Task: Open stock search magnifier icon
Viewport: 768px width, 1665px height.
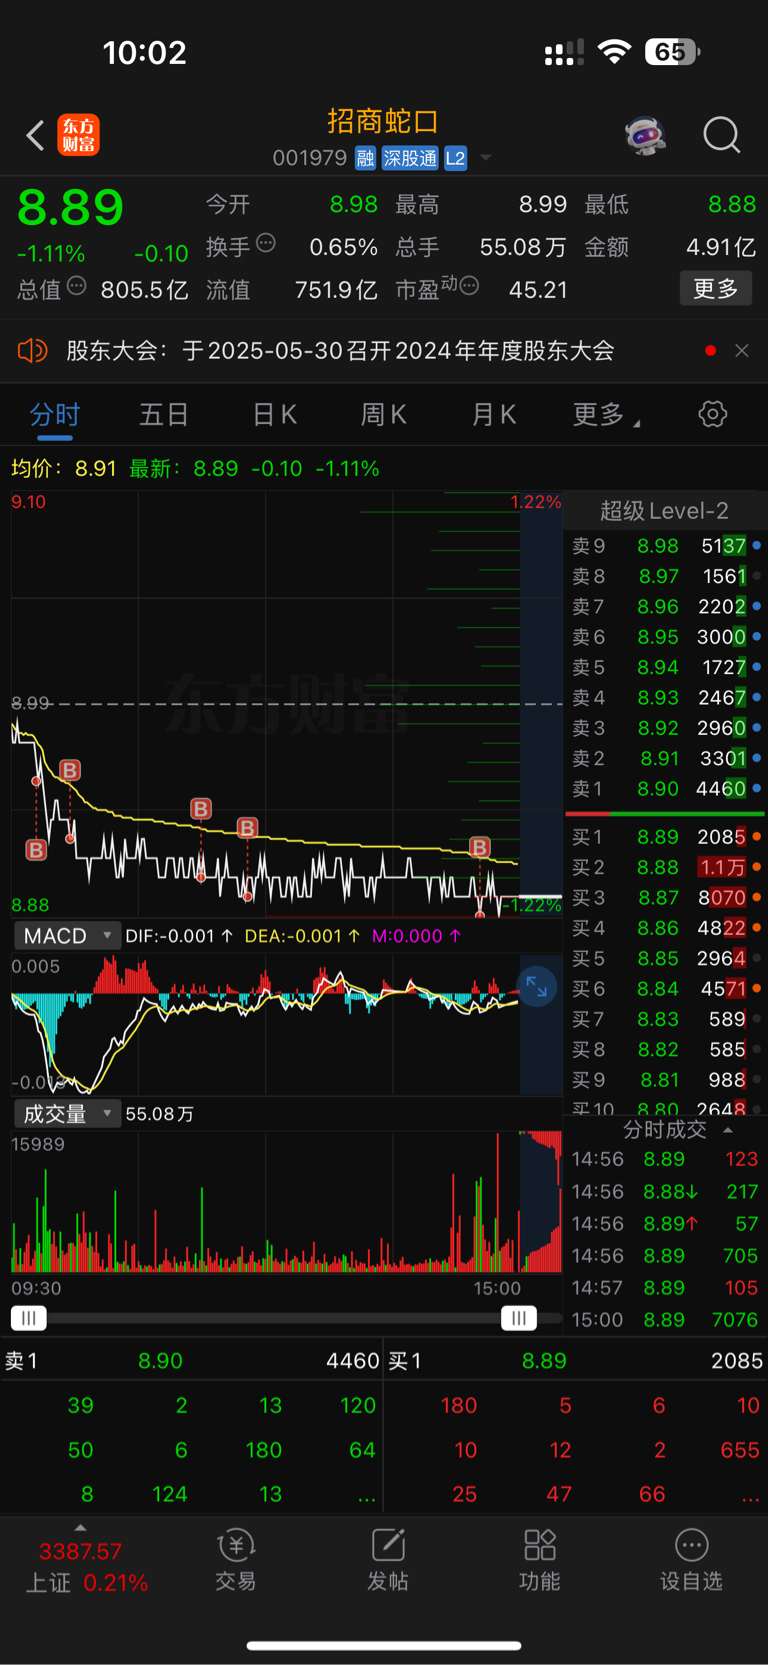Action: pyautogui.click(x=721, y=135)
